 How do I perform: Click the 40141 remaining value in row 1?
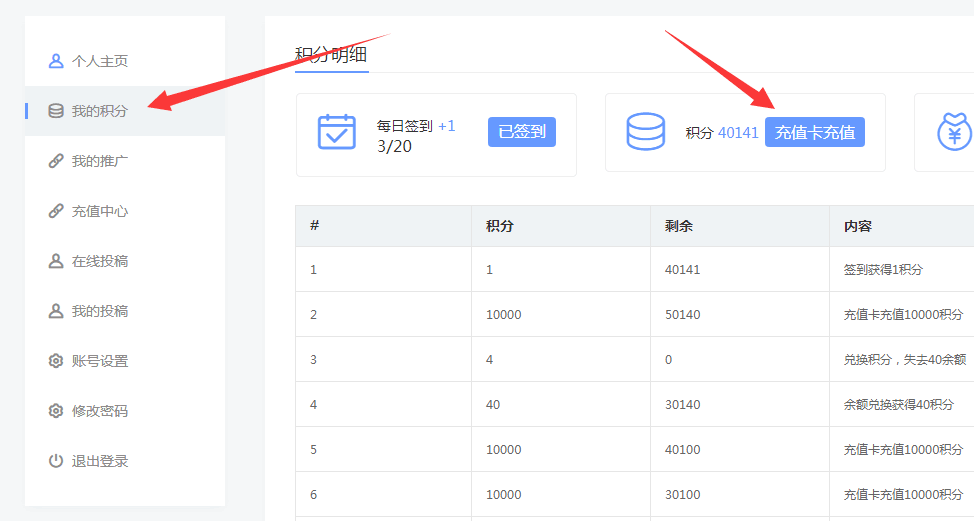click(x=683, y=270)
